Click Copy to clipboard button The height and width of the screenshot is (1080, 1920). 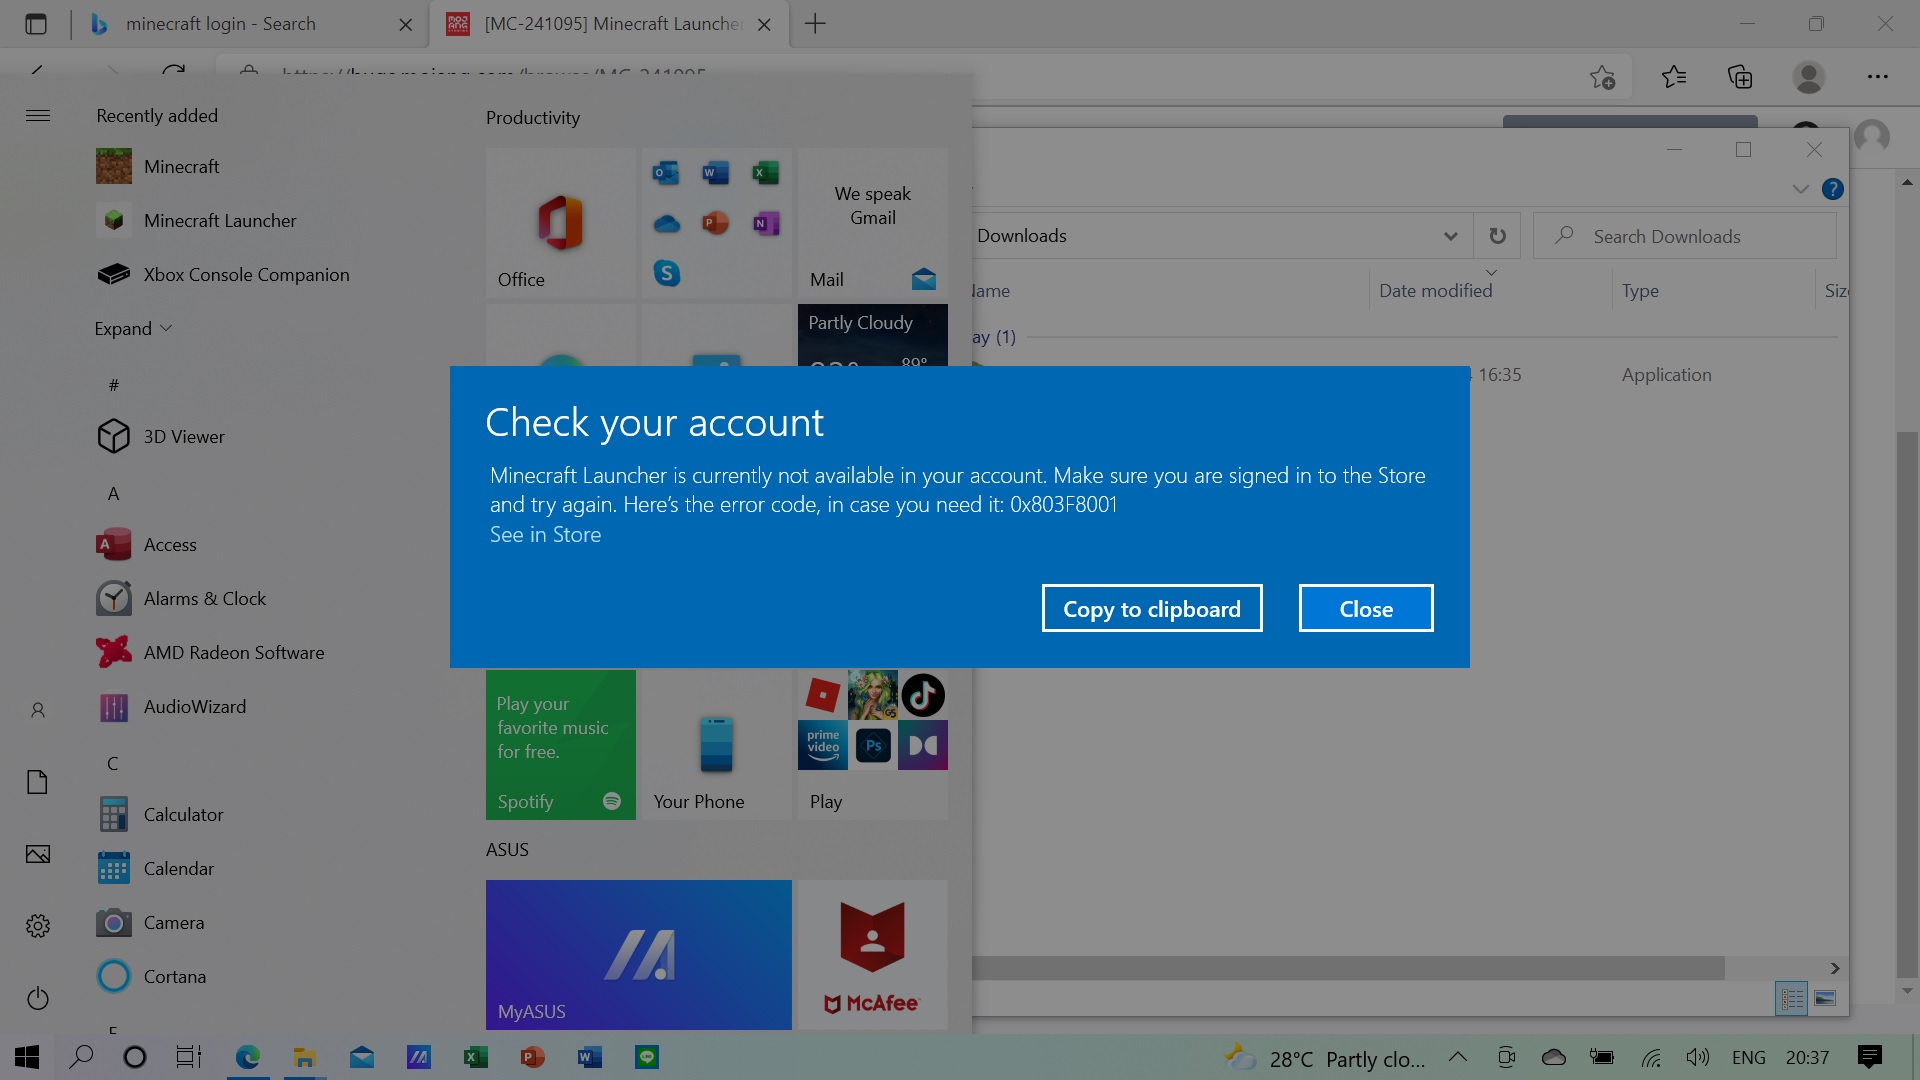click(x=1151, y=608)
